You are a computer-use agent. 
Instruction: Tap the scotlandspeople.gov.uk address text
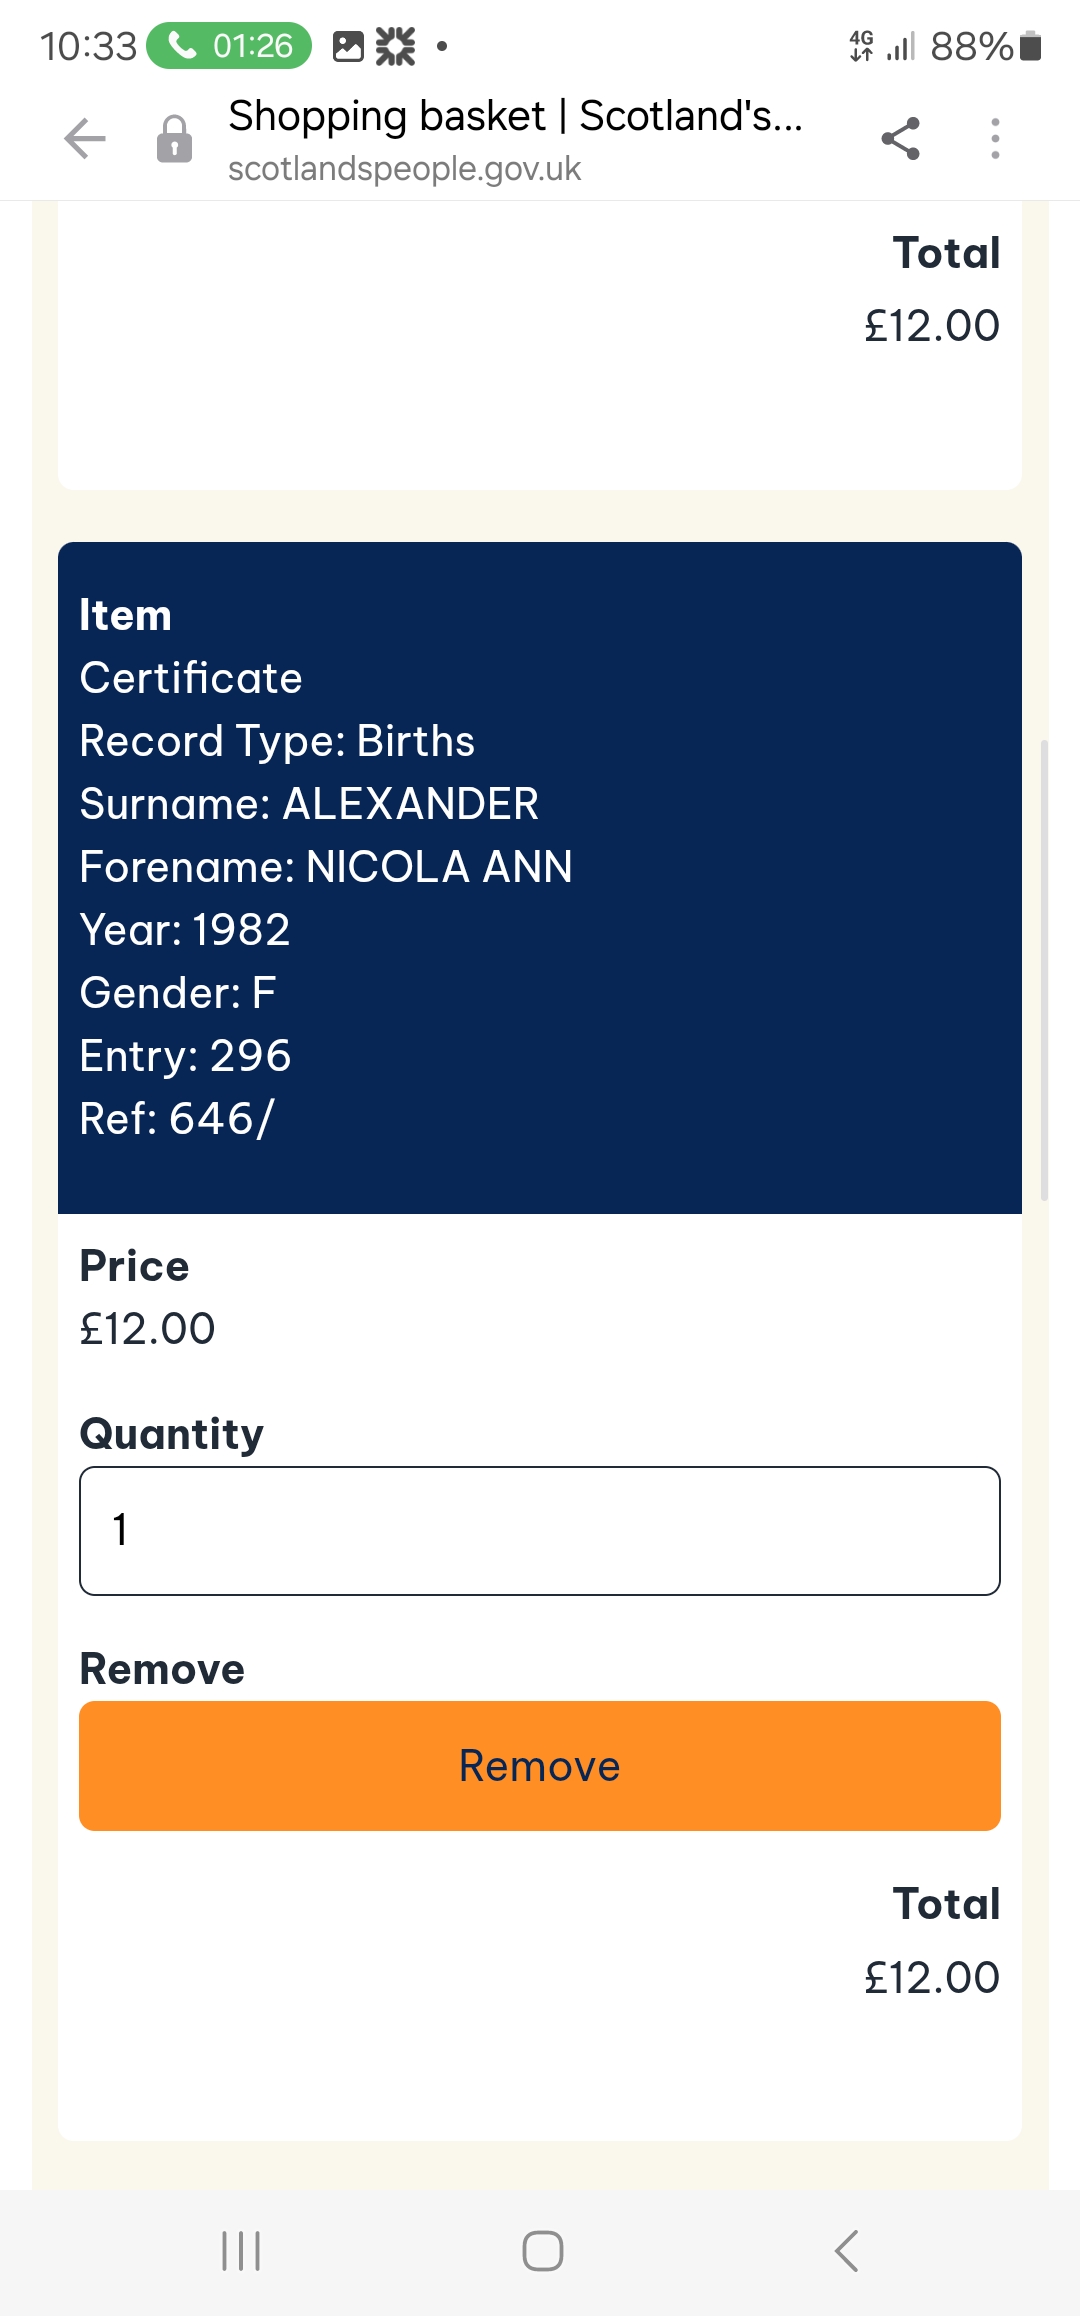pyautogui.click(x=404, y=169)
